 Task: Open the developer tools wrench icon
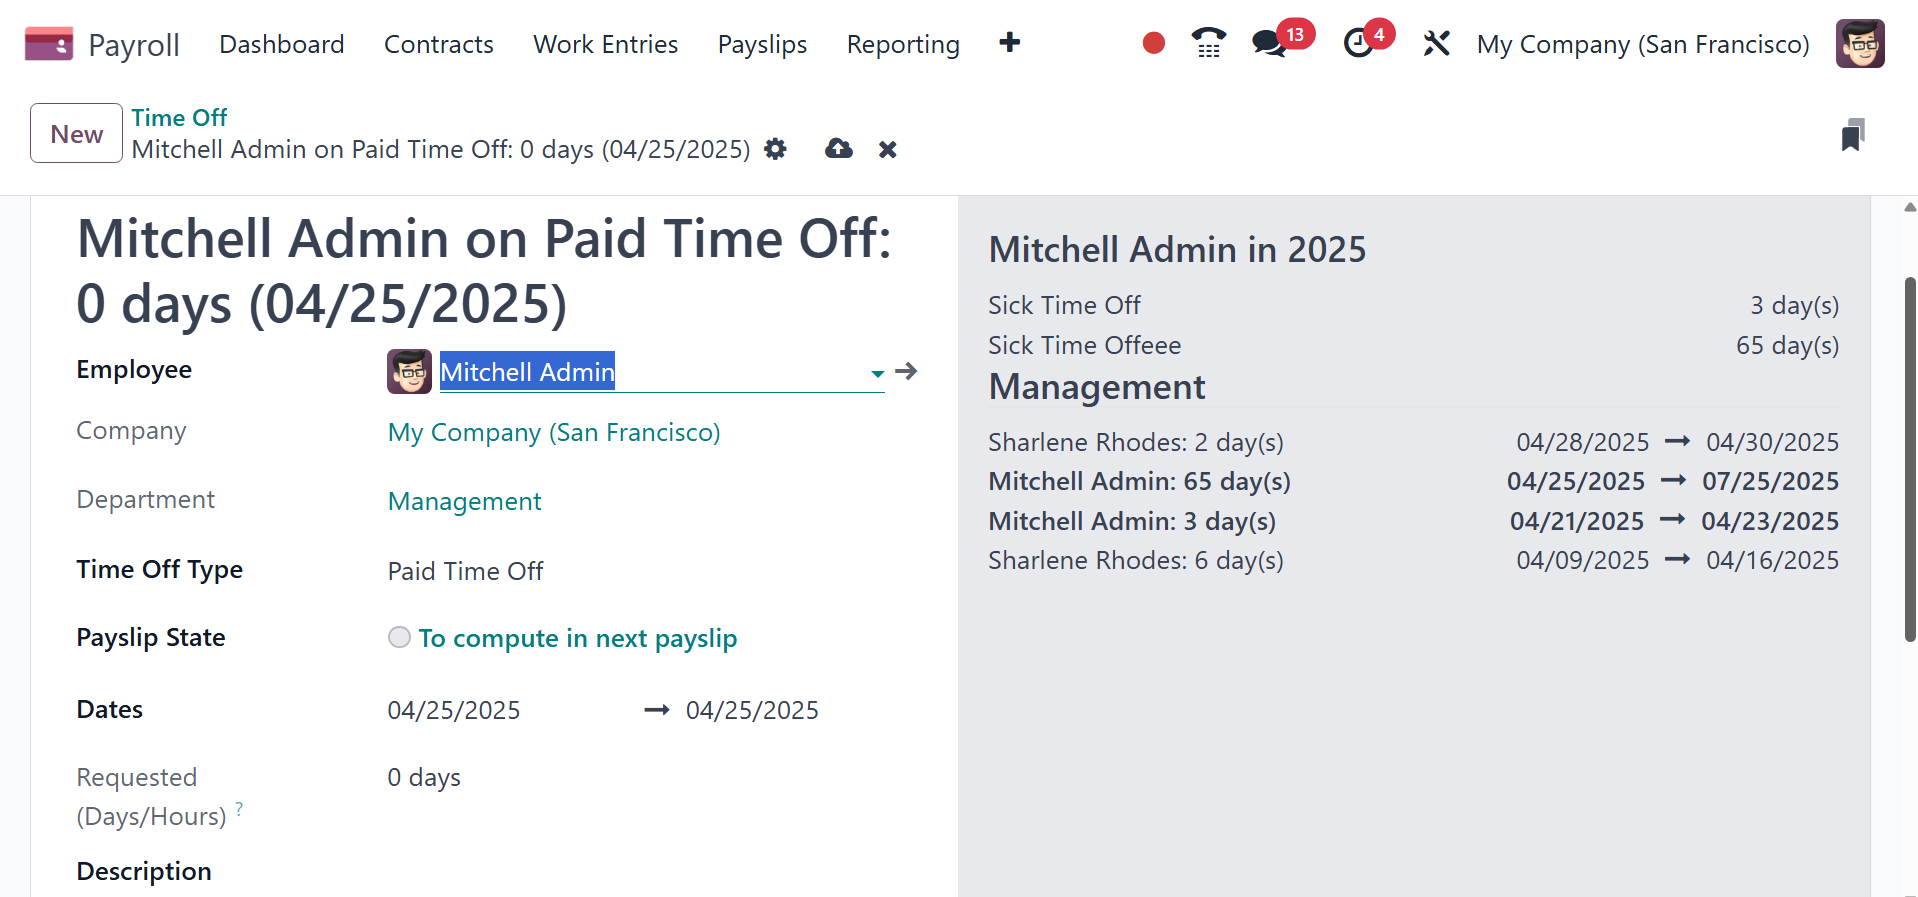click(1436, 44)
